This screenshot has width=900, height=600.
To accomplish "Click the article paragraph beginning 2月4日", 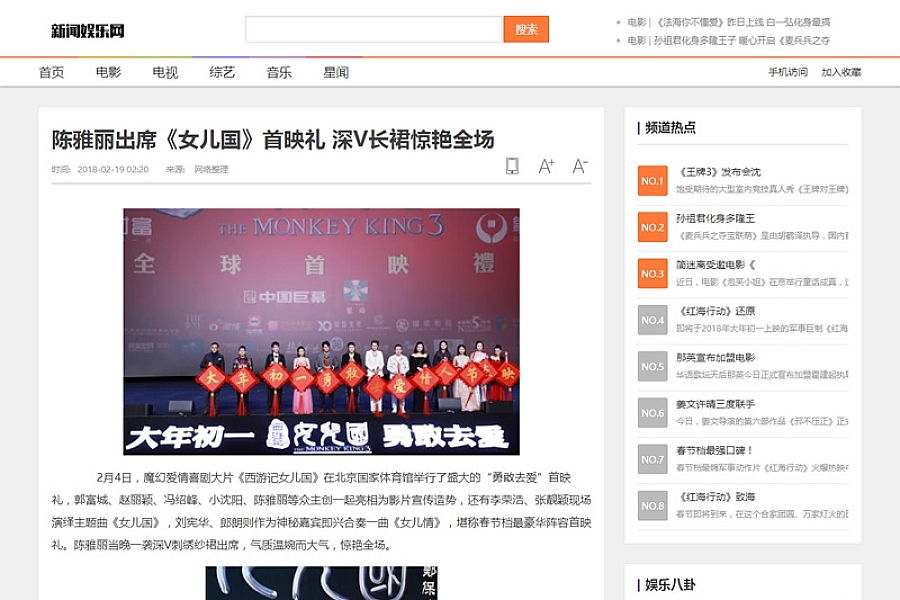I will point(321,511).
